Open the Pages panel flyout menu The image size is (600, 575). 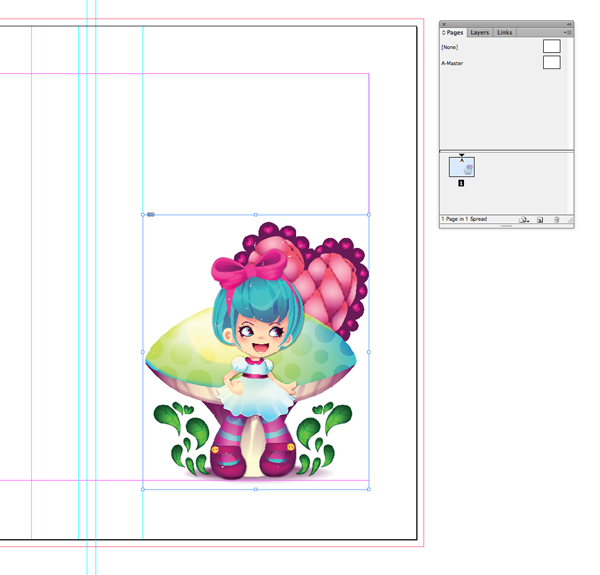(567, 33)
